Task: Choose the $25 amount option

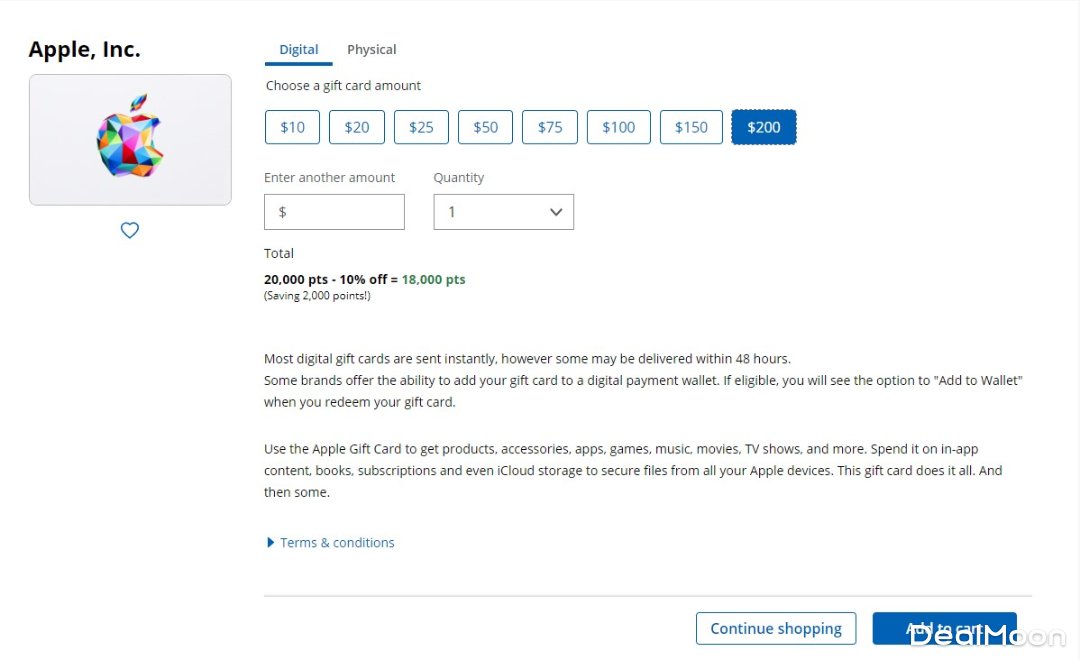Action: [421, 127]
